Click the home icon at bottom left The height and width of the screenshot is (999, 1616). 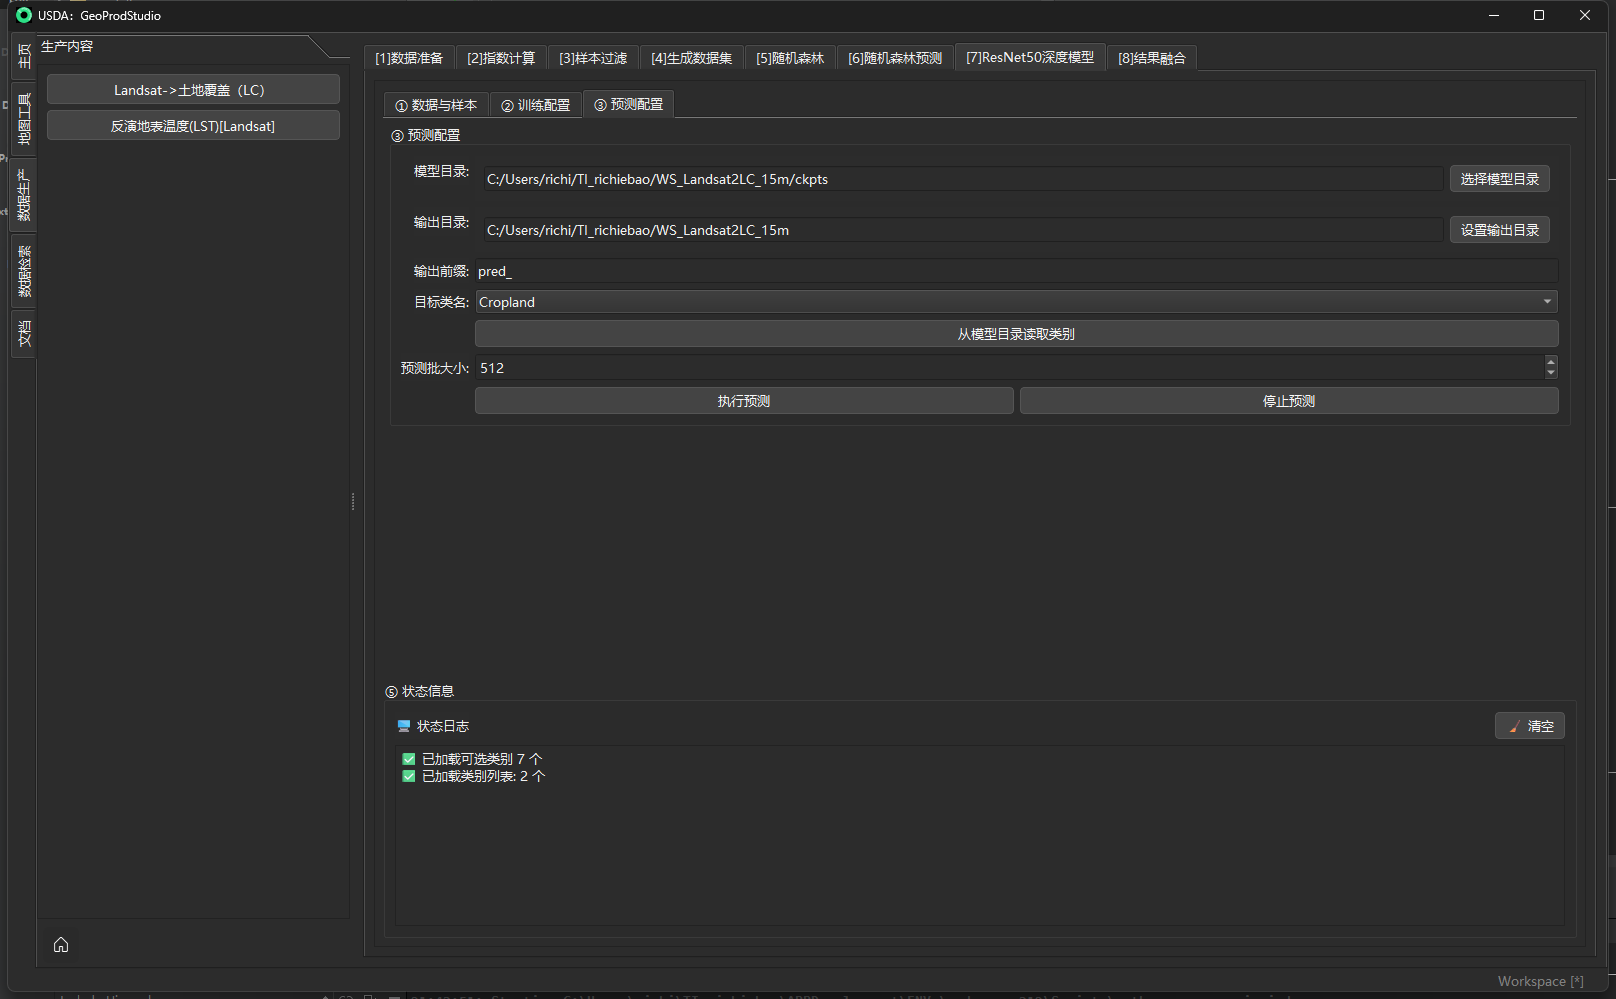pyautogui.click(x=61, y=945)
